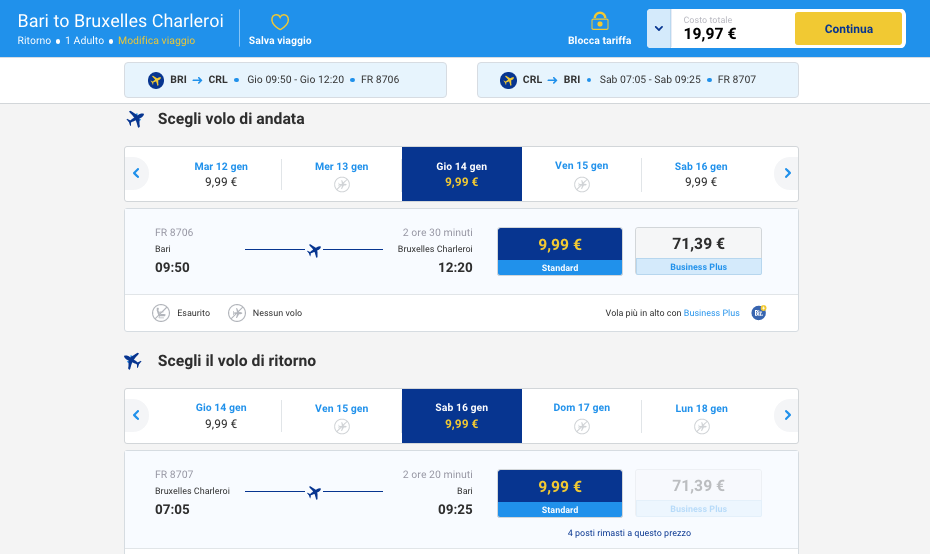Image resolution: width=930 pixels, height=554 pixels.
Task: Open the Modifica viaggio link
Action: click(x=157, y=40)
